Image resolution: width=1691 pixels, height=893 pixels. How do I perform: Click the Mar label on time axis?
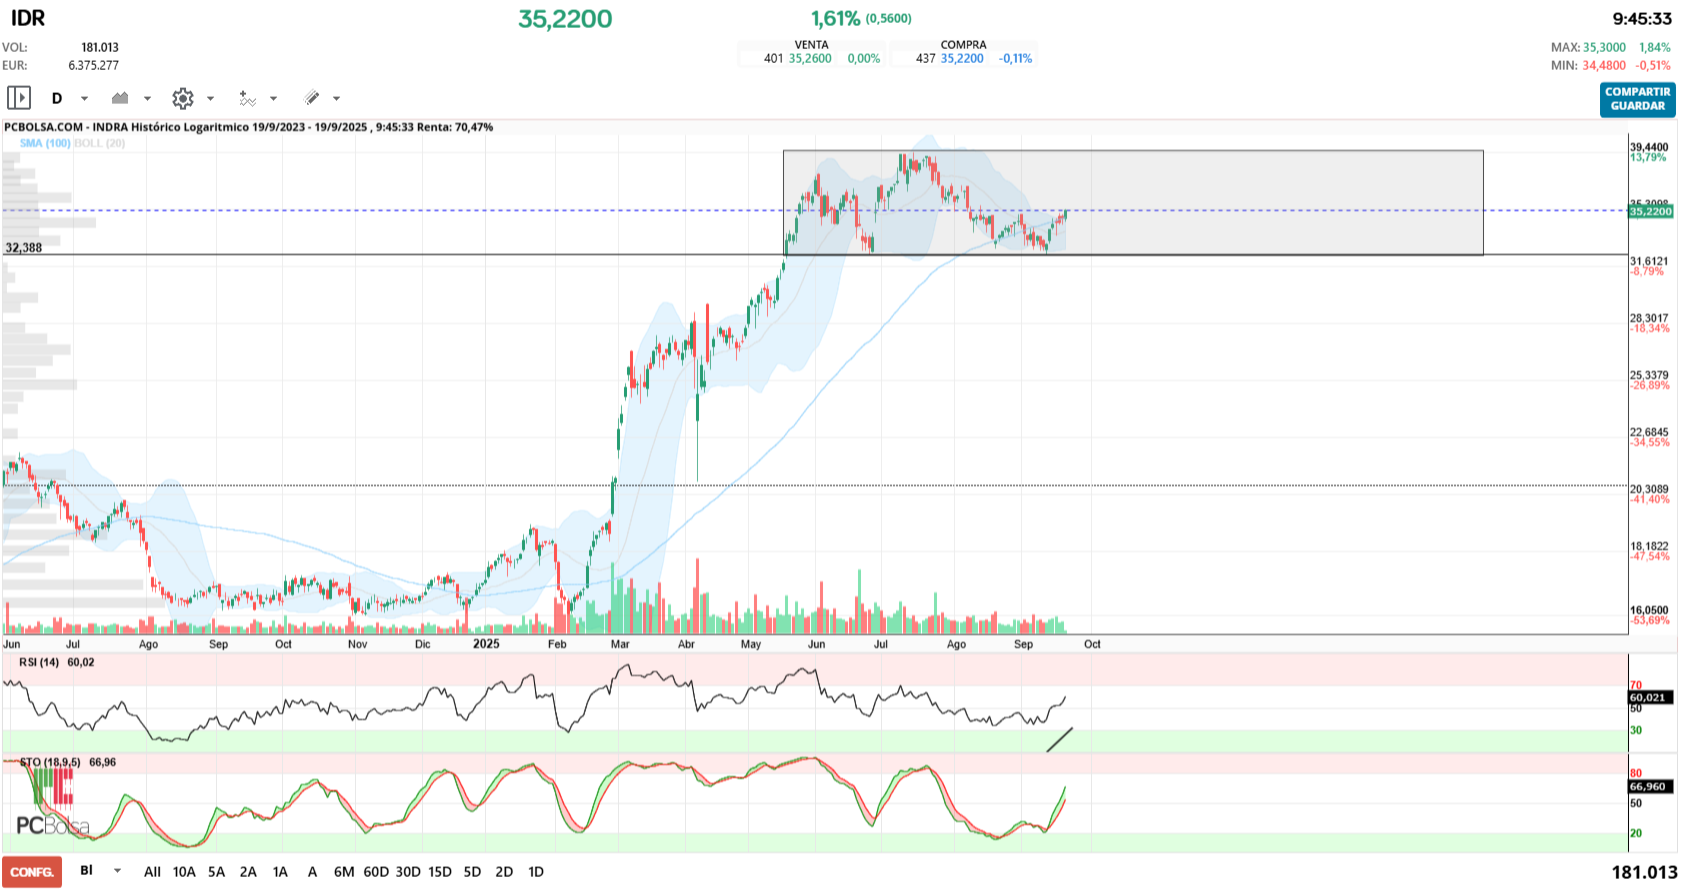[x=620, y=644]
